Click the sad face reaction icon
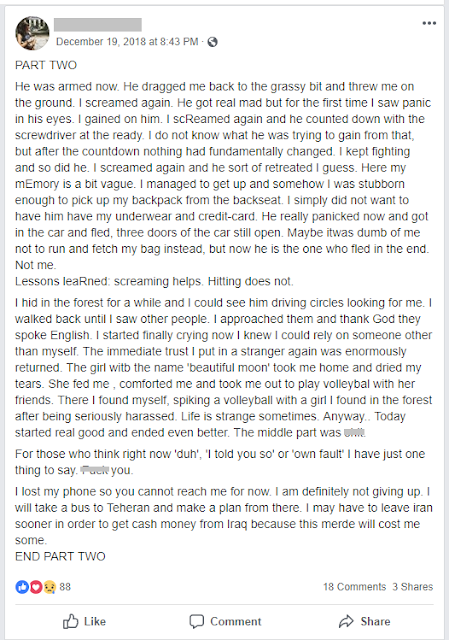The width and height of the screenshot is (449, 640). click(x=49, y=587)
